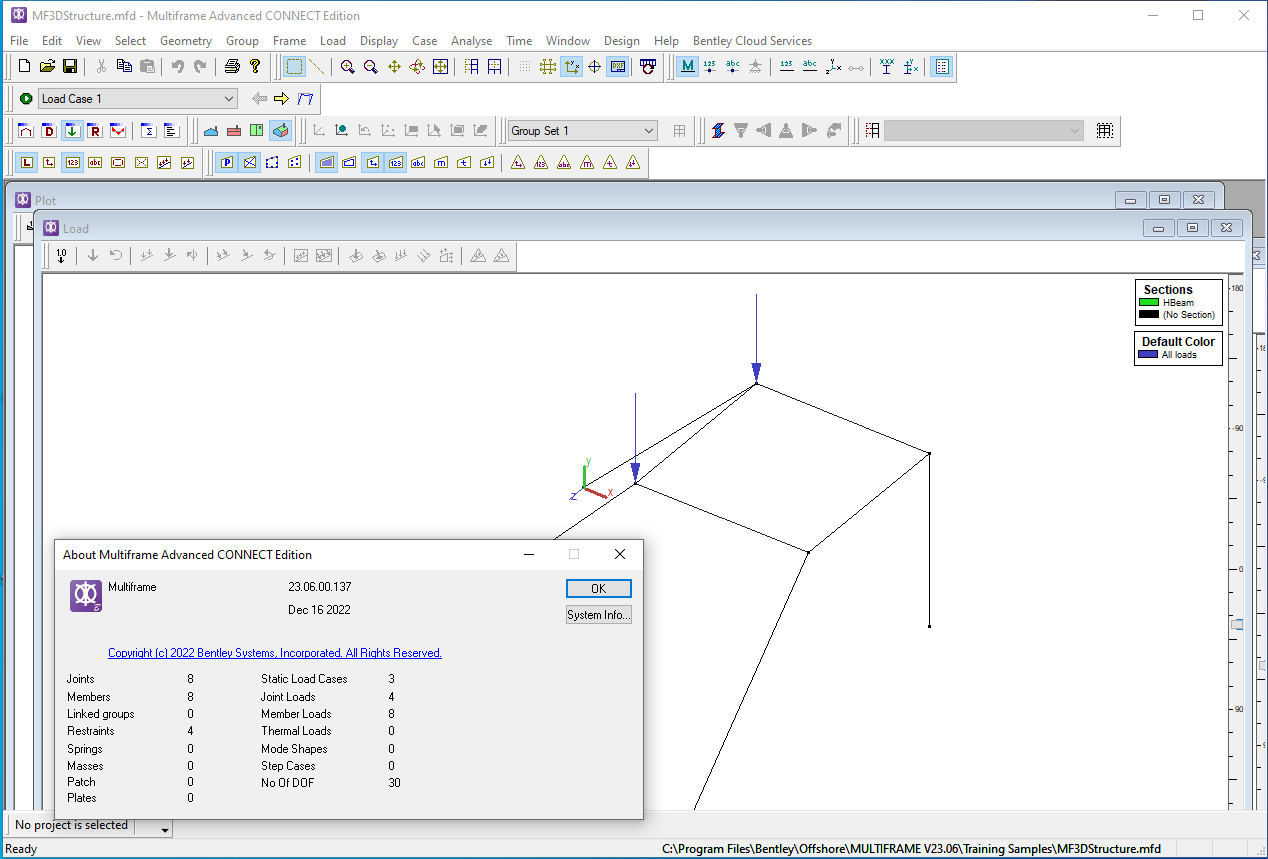Viewport: 1268px width, 859px height.
Task: Toggle the legend display icon
Action: 941,67
